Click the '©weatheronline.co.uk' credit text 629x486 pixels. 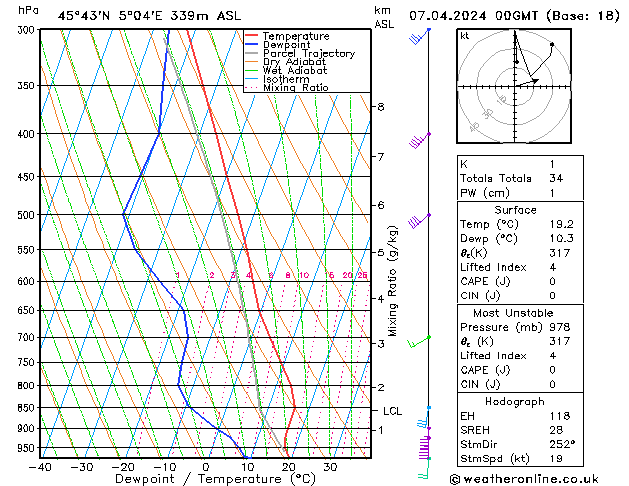click(524, 479)
